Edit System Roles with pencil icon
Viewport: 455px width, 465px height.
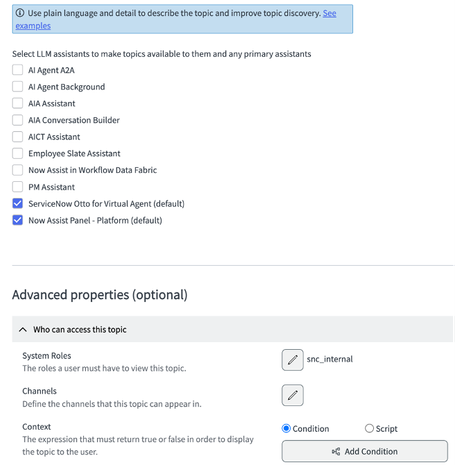click(x=292, y=360)
